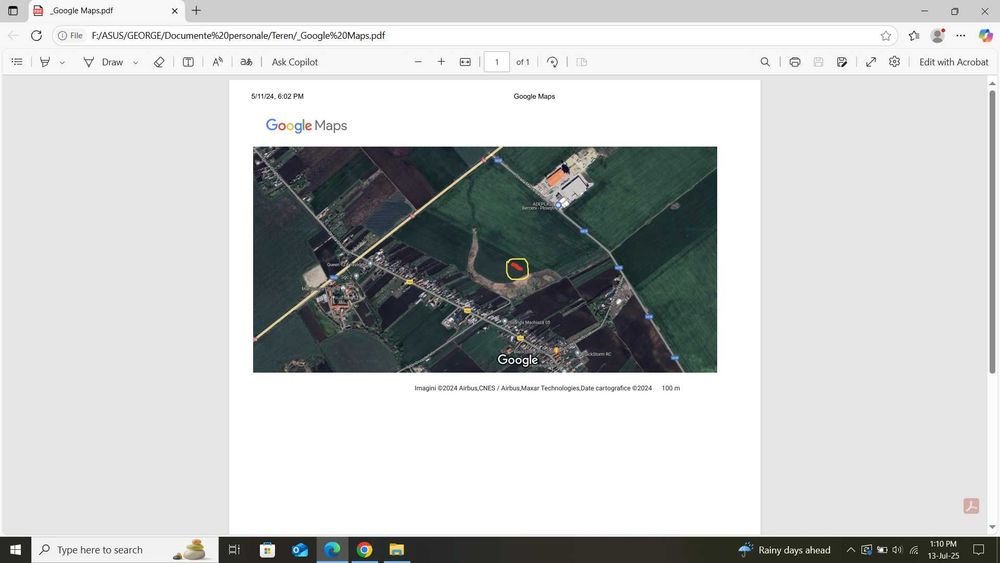Open the Favorites list icon
Viewport: 1000px width, 563px height.
[x=914, y=36]
